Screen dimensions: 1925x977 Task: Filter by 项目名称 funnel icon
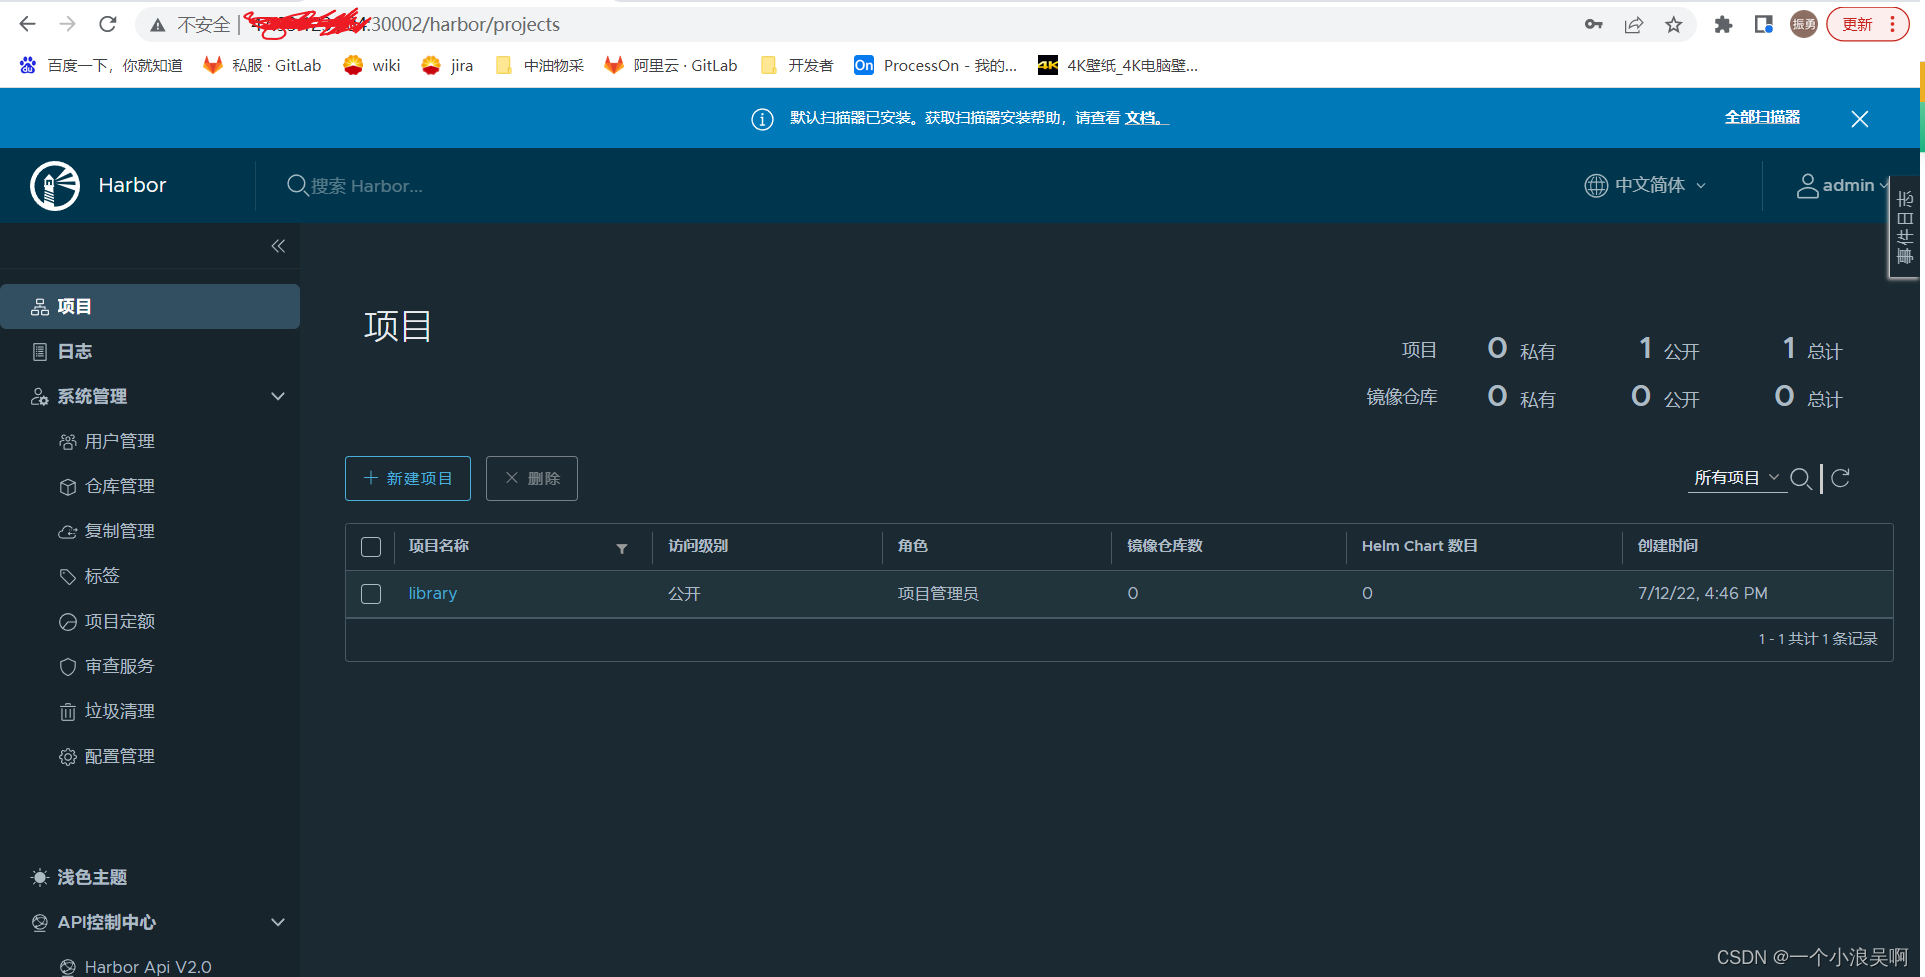point(622,548)
